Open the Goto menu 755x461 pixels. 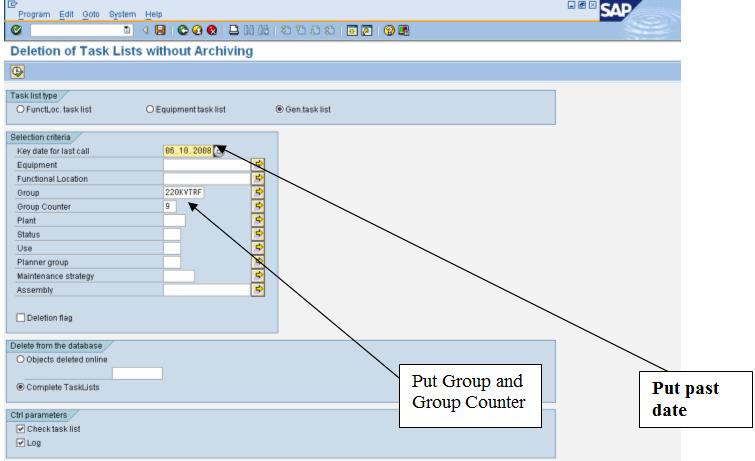pyautogui.click(x=91, y=14)
